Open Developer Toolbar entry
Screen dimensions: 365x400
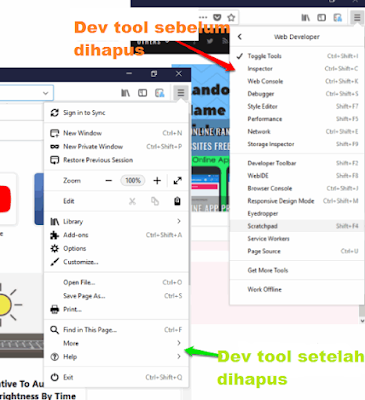(297, 163)
